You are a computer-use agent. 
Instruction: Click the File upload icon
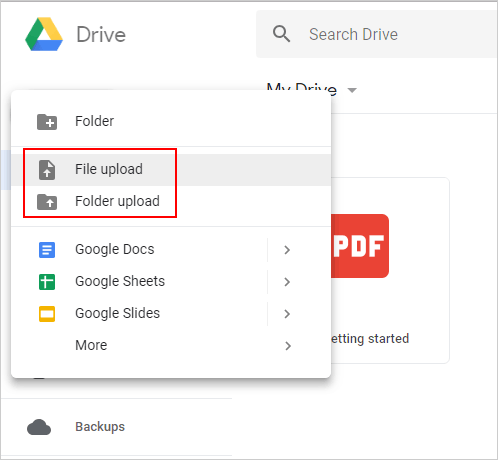tap(47, 170)
